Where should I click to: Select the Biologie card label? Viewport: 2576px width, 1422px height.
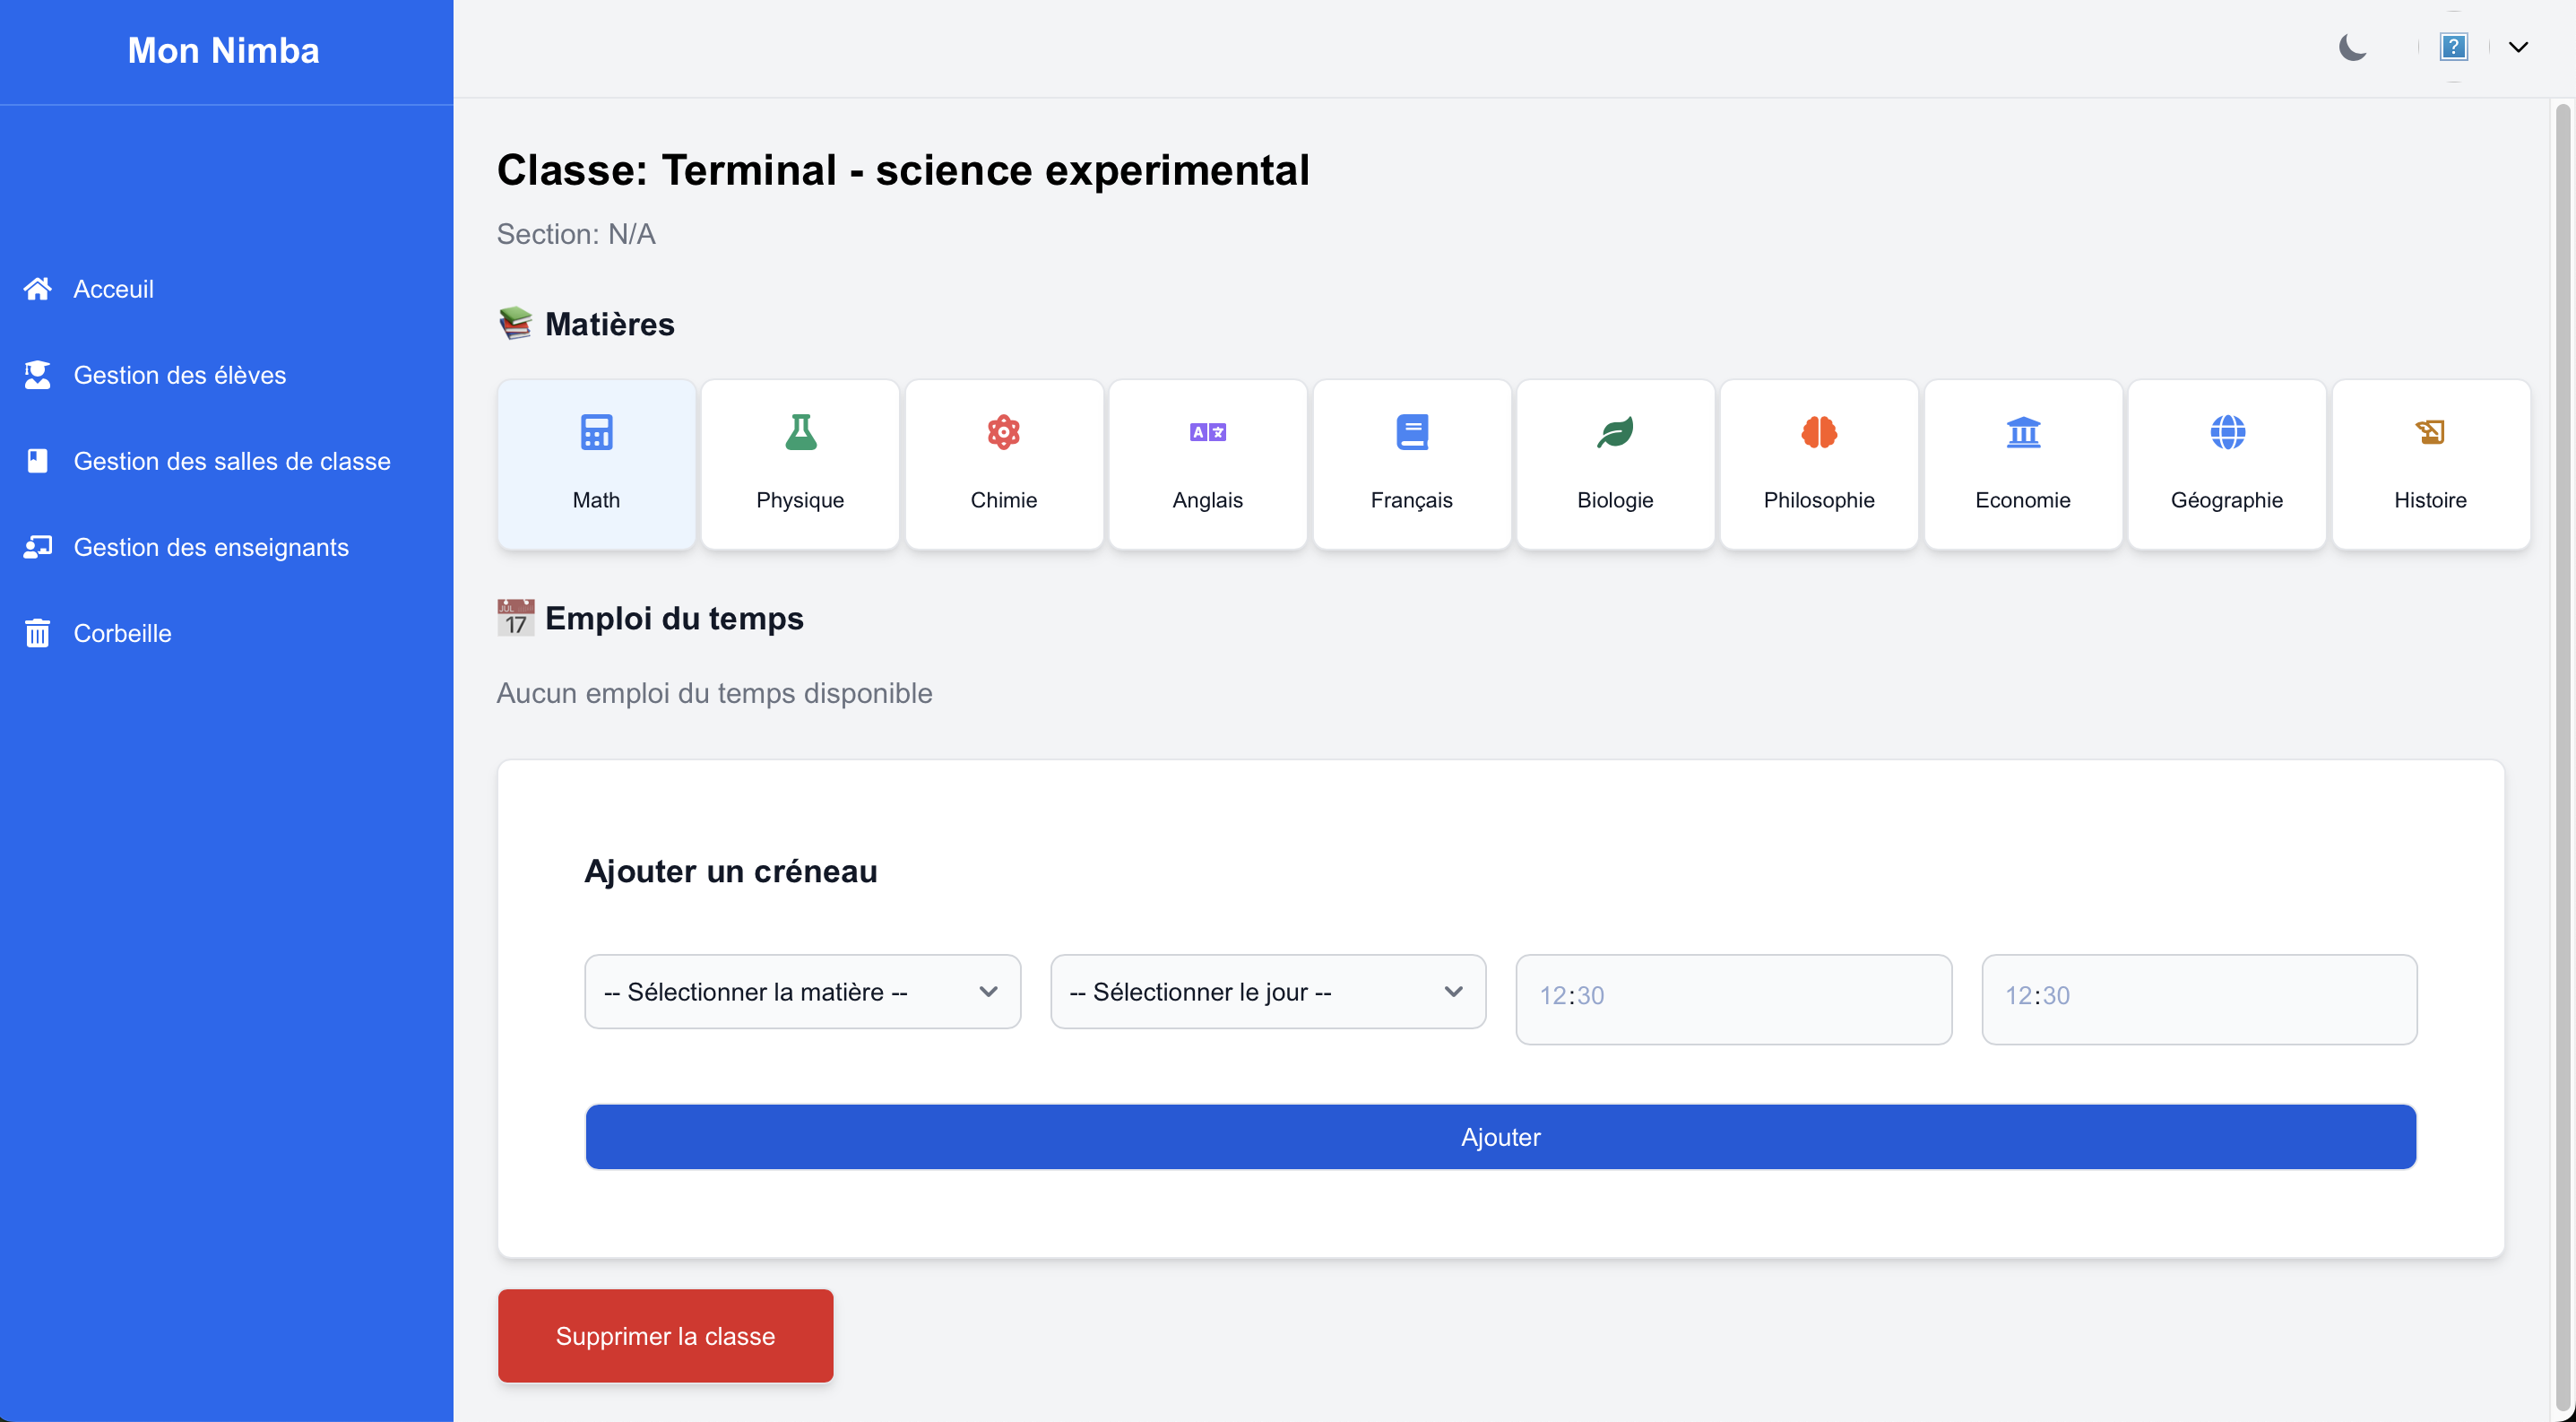1616,500
